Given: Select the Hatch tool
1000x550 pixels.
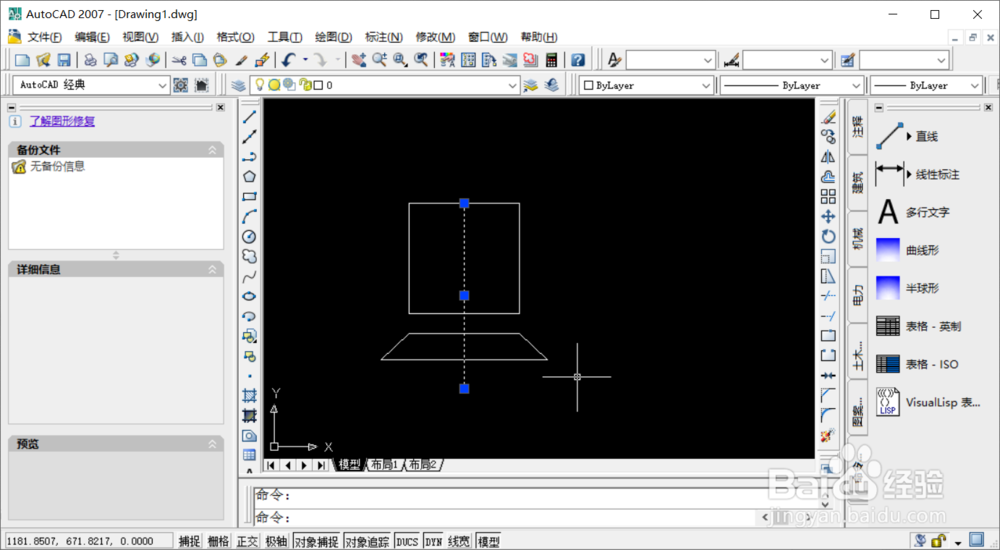Looking at the screenshot, I should tap(249, 396).
